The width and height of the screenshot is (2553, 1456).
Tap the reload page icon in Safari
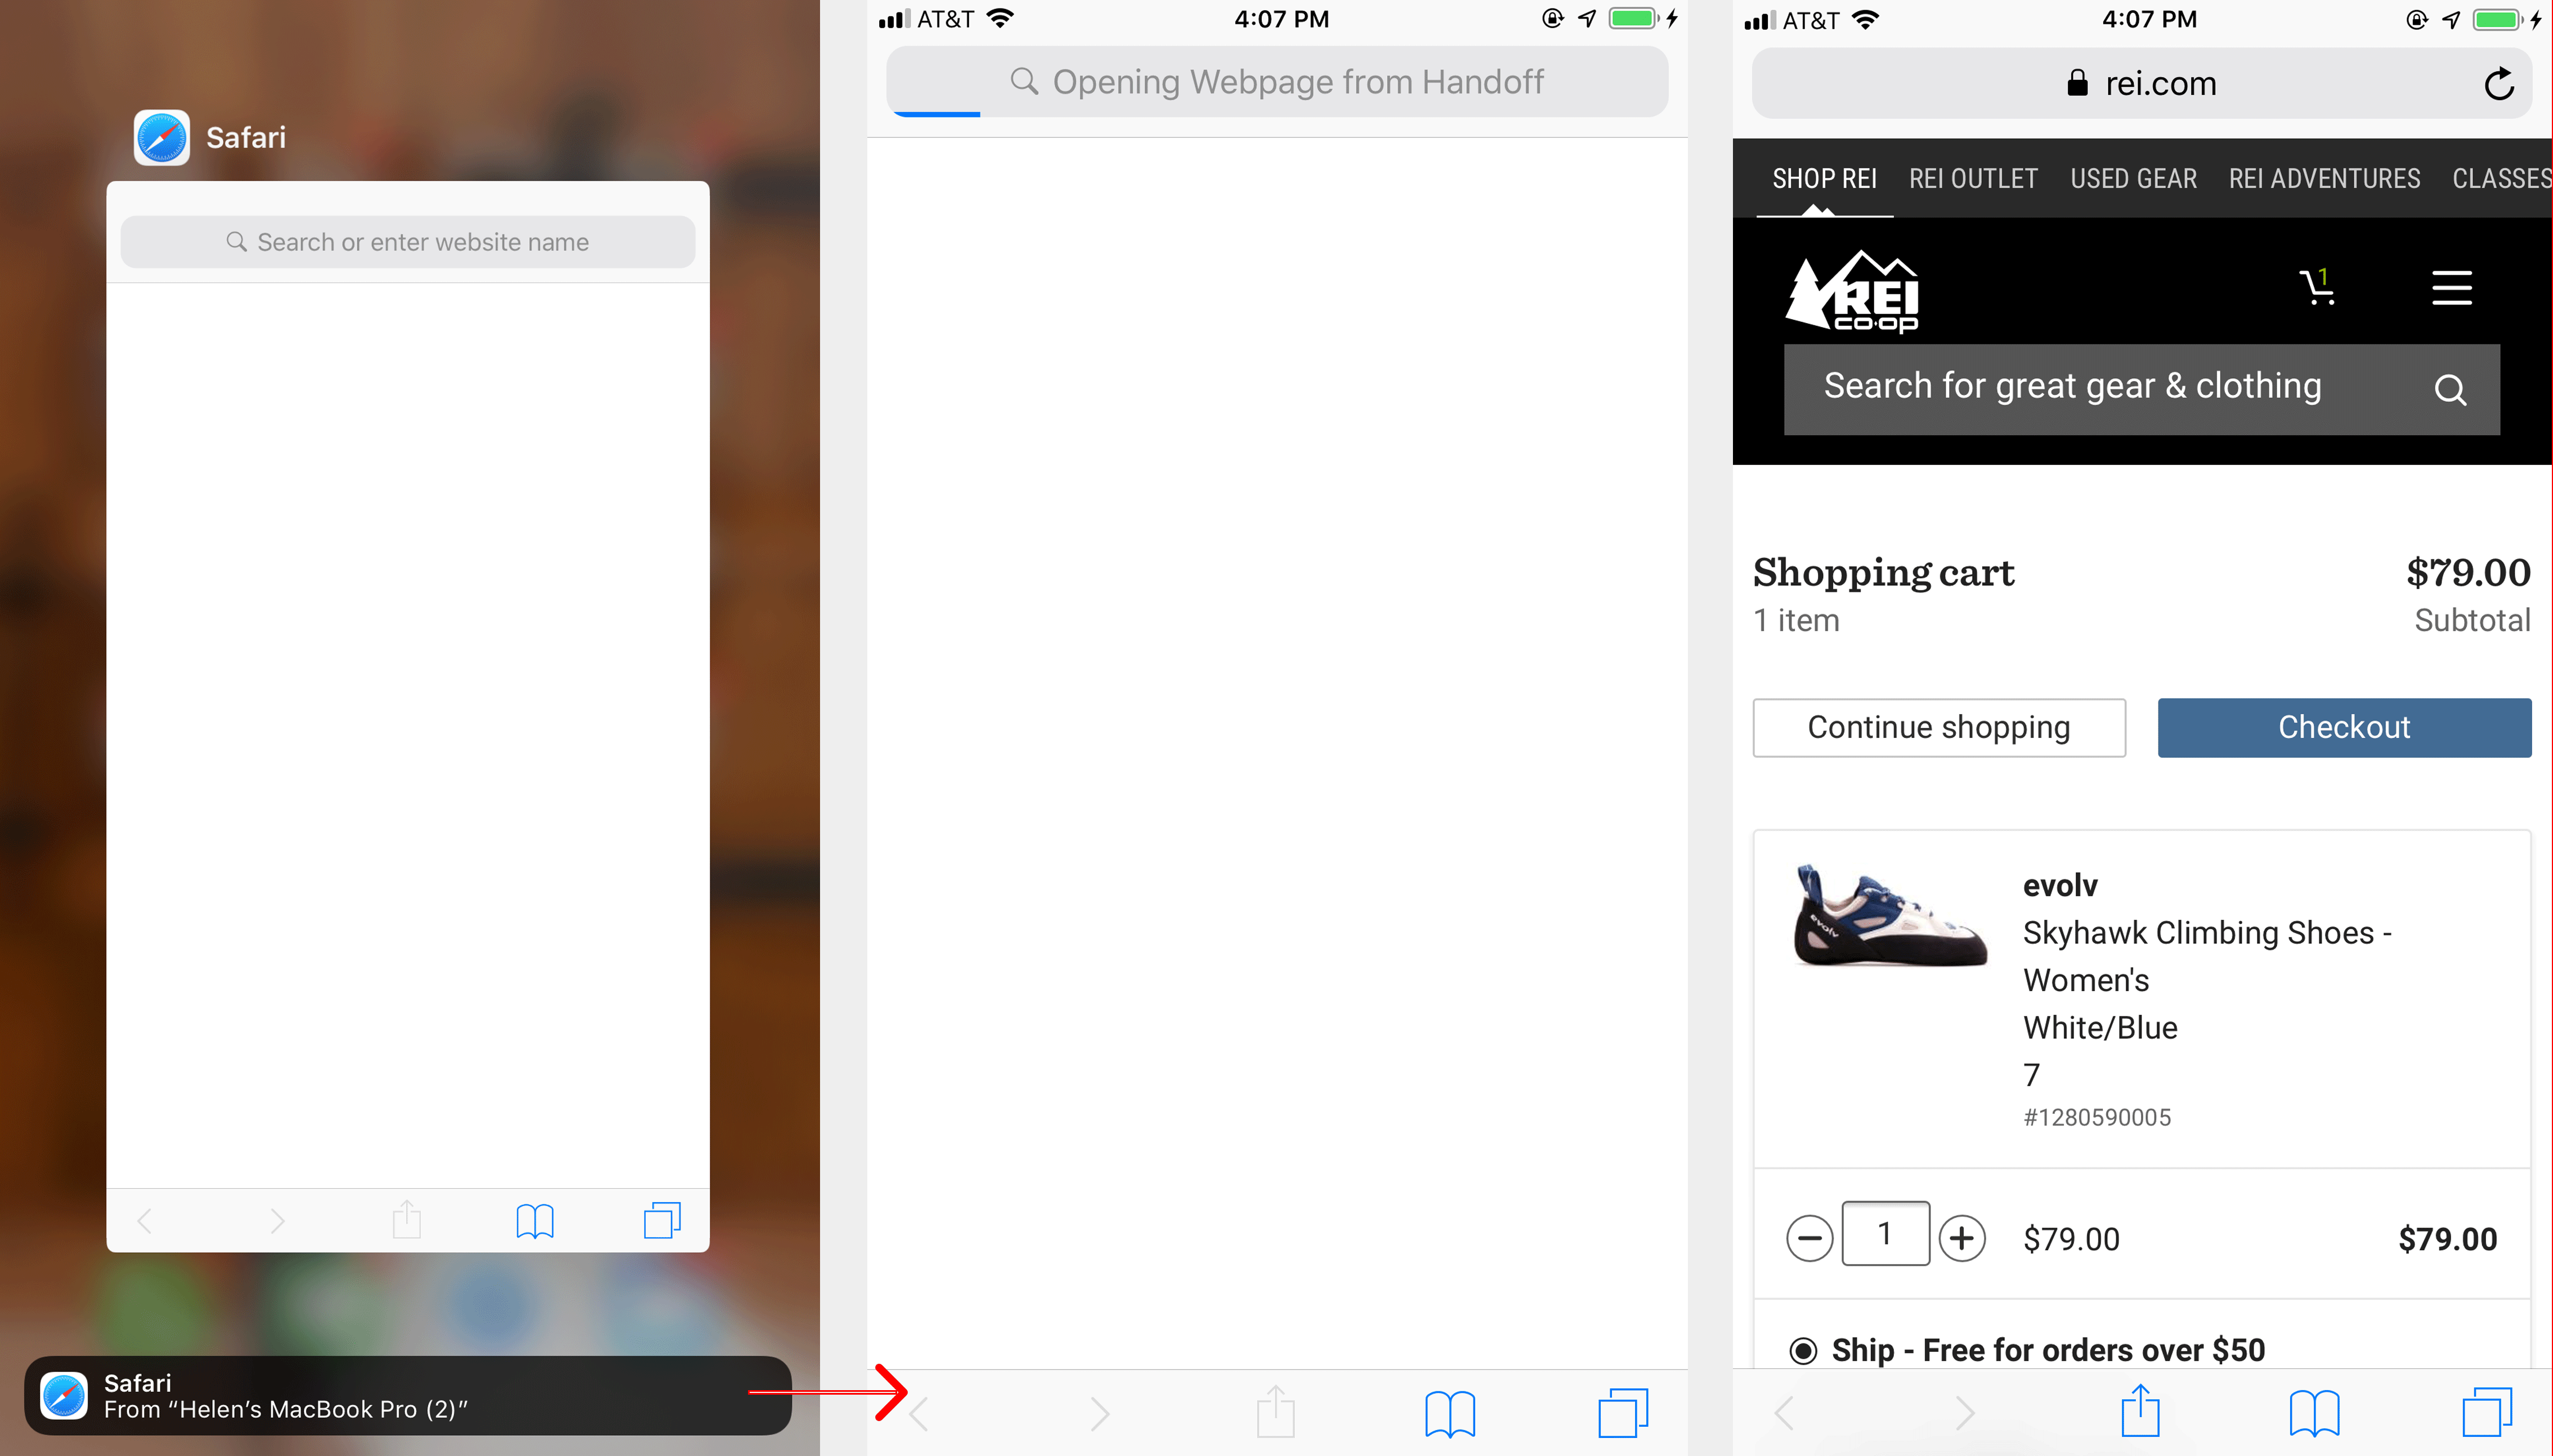[2498, 82]
